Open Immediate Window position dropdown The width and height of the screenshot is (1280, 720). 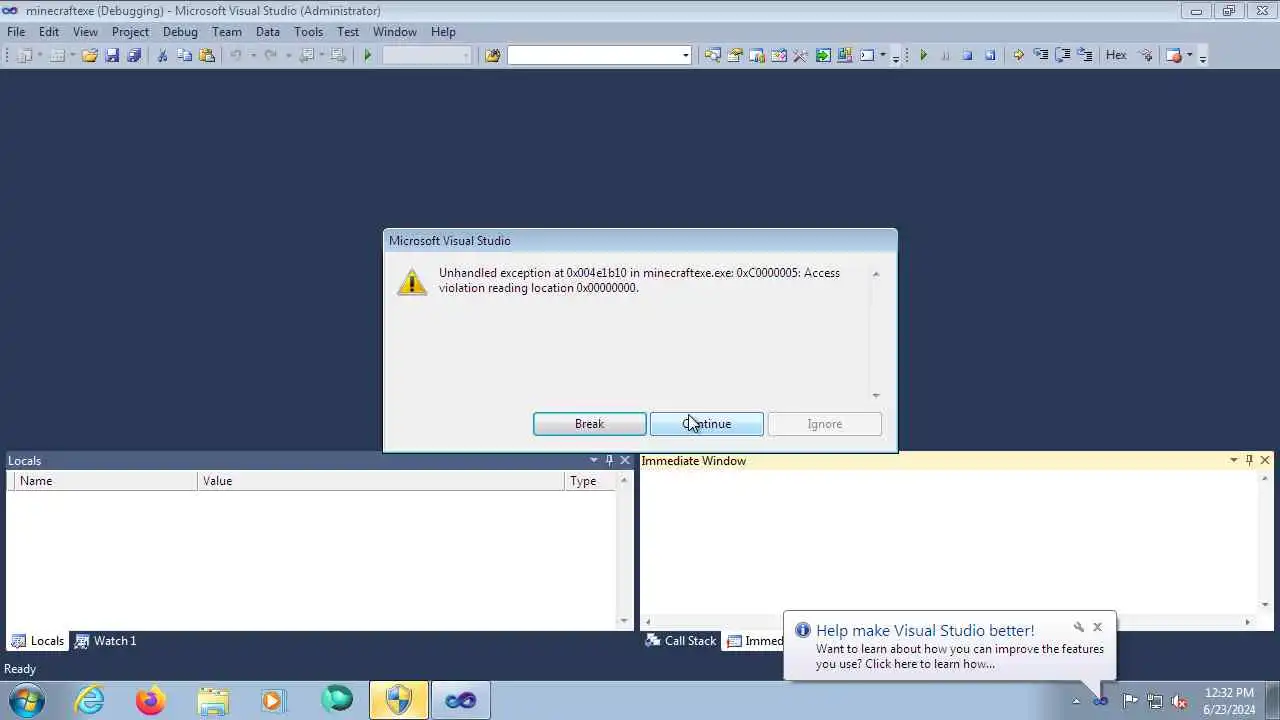click(x=1233, y=460)
